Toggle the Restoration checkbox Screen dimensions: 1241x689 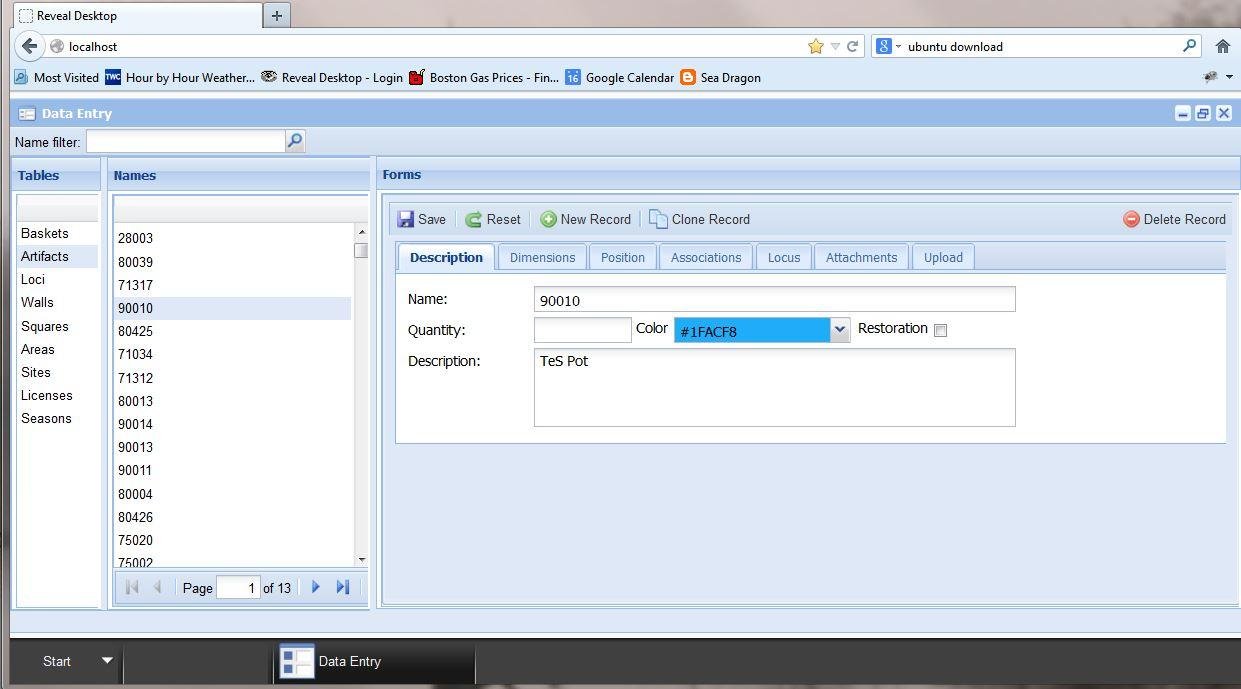pos(940,330)
